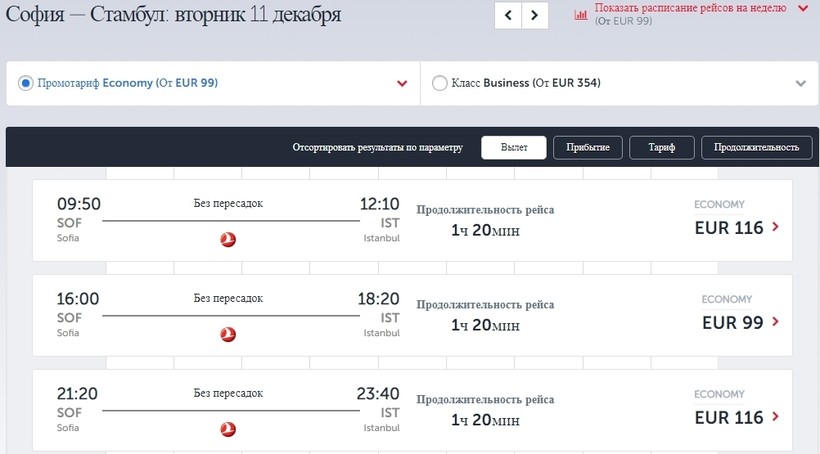The width and height of the screenshot is (820, 454).
Task: Expand Business class dropdown chevron
Action: pyautogui.click(x=800, y=84)
